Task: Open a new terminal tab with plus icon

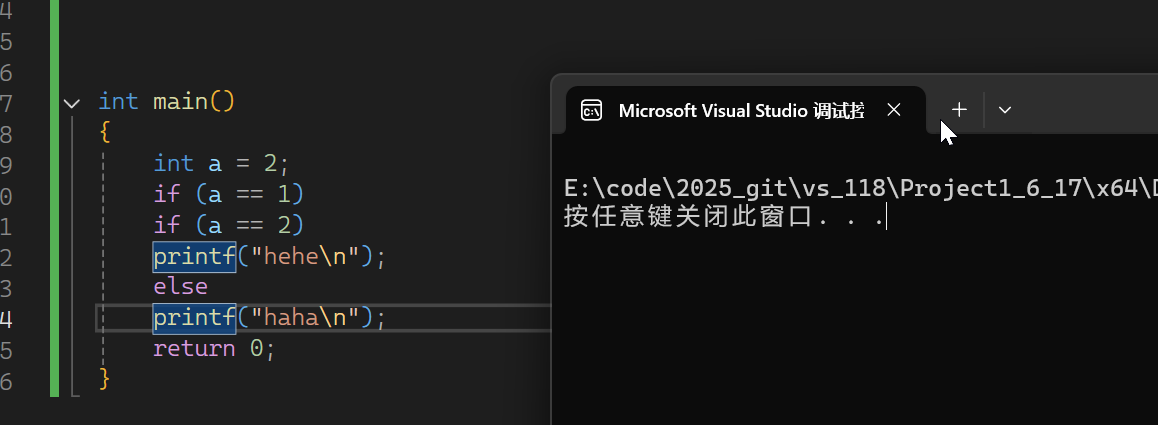Action: [959, 110]
